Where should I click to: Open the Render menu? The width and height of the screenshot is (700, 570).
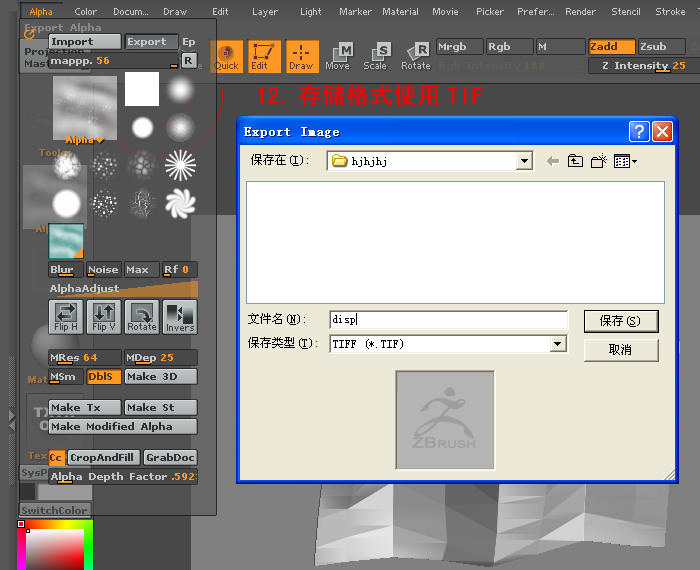coord(580,12)
